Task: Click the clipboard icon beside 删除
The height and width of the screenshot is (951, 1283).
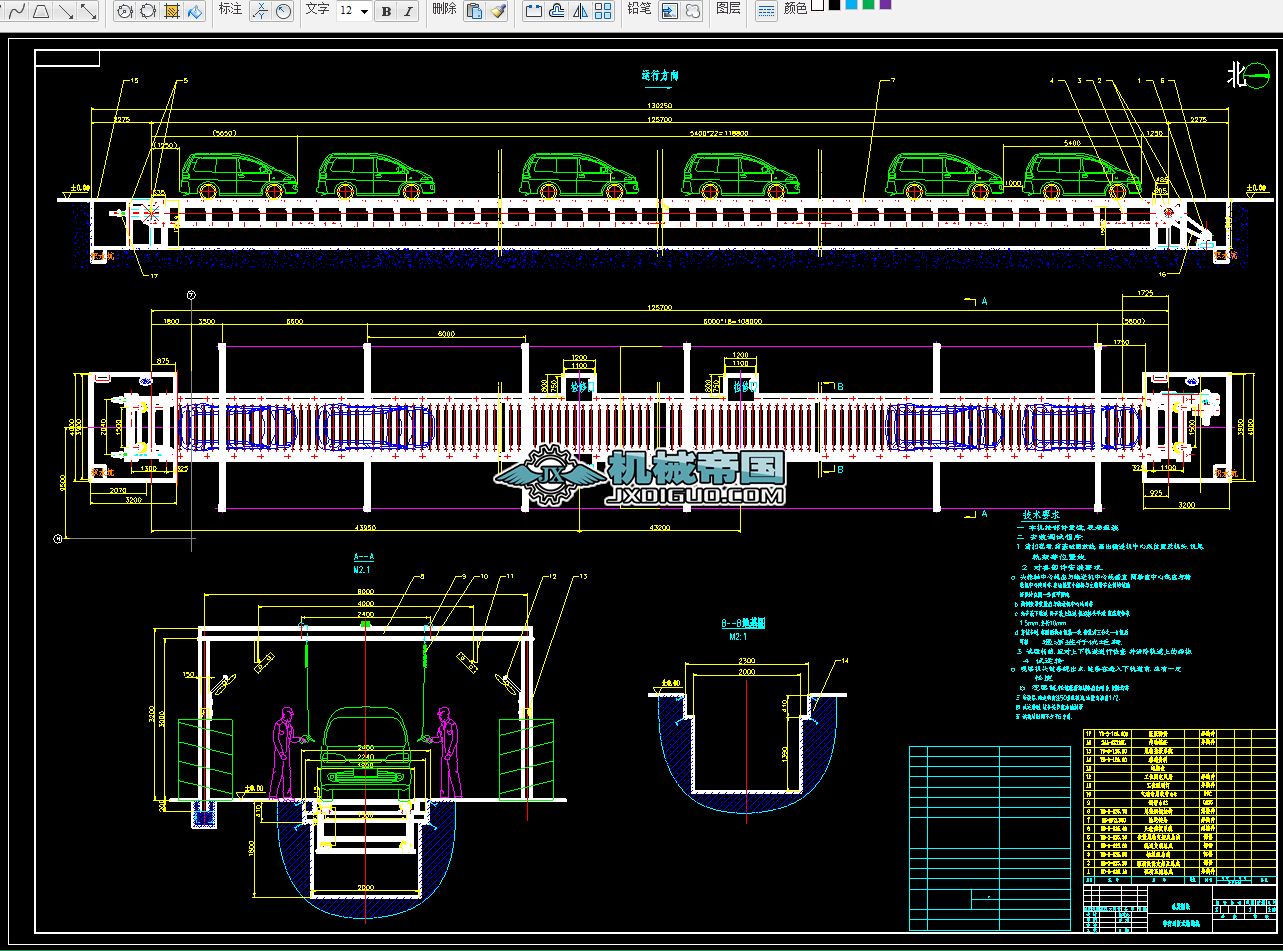Action: (x=475, y=11)
